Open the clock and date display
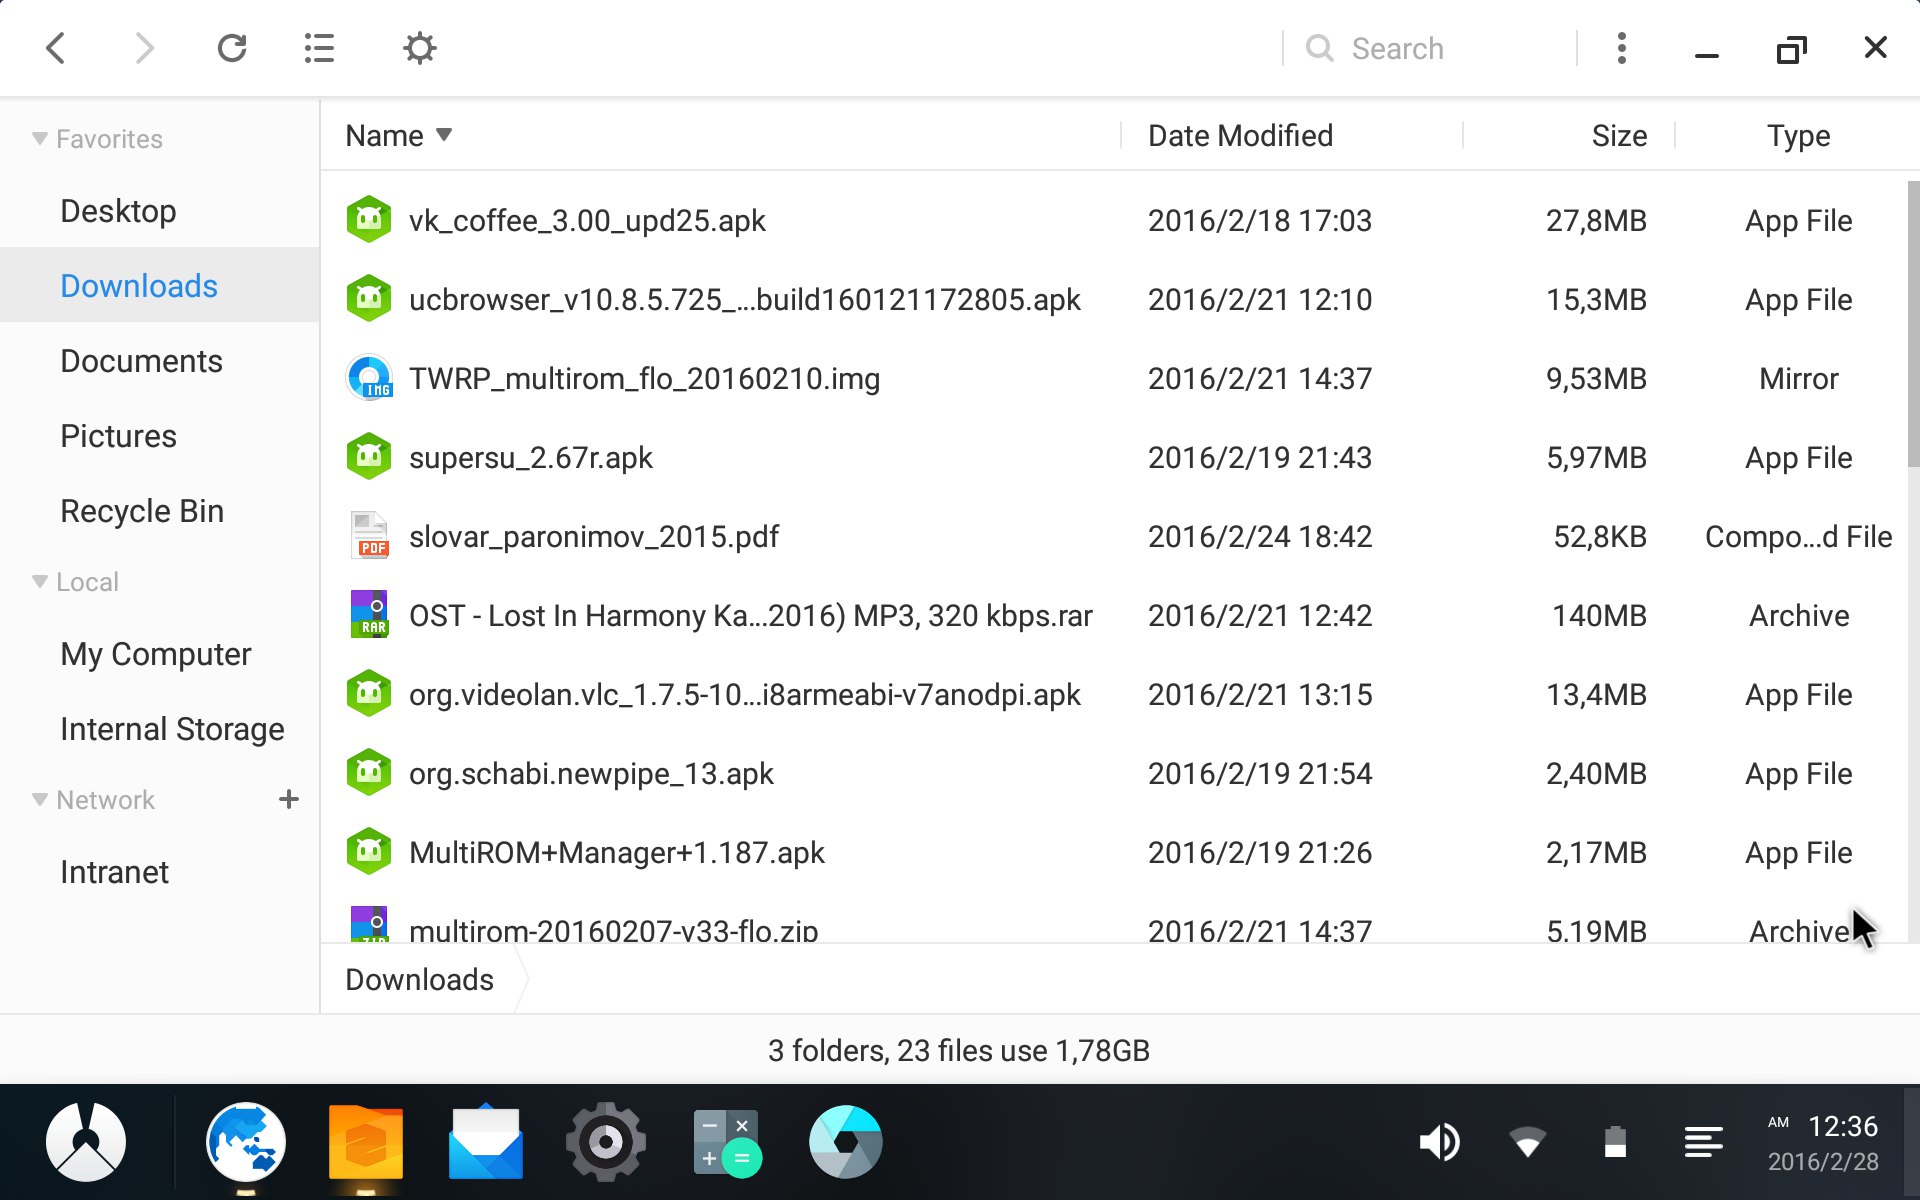1920x1200 pixels. (x=1824, y=1143)
